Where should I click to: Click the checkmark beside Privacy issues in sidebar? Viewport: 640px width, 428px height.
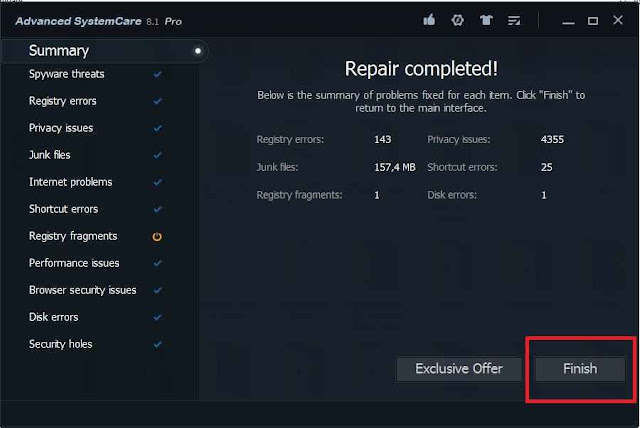pyautogui.click(x=158, y=128)
